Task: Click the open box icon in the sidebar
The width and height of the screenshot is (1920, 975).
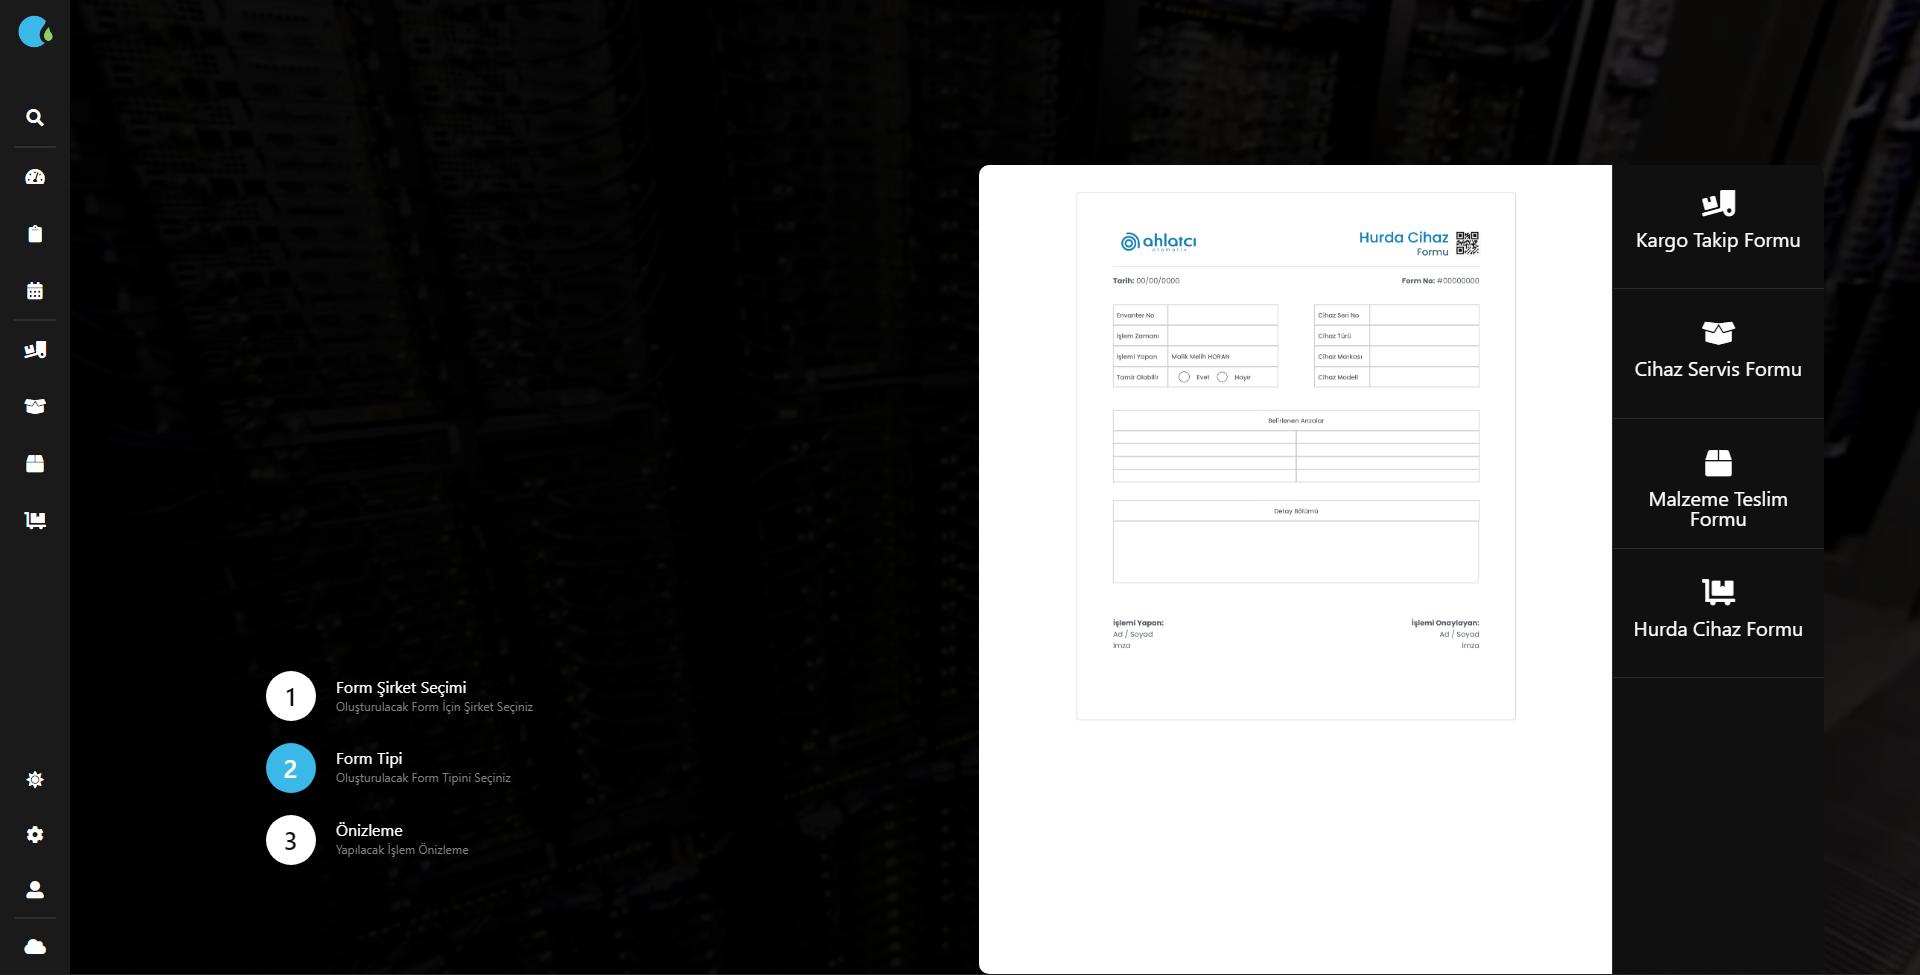Action: point(35,406)
